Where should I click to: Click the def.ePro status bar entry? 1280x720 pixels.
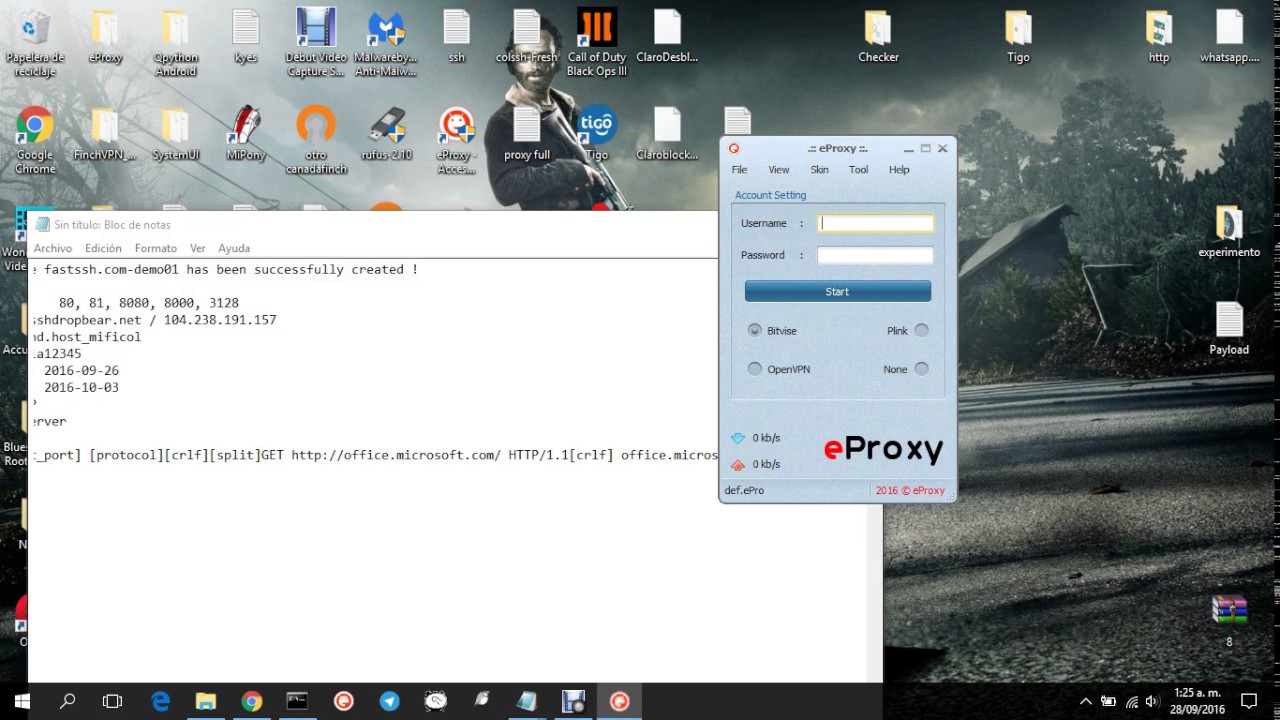pos(744,491)
